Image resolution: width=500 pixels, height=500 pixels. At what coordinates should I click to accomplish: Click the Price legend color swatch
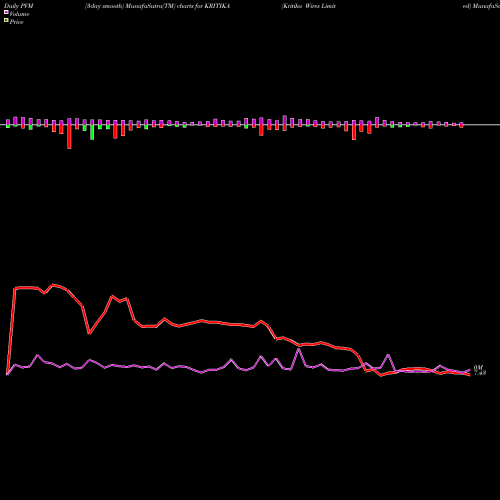(6, 21)
